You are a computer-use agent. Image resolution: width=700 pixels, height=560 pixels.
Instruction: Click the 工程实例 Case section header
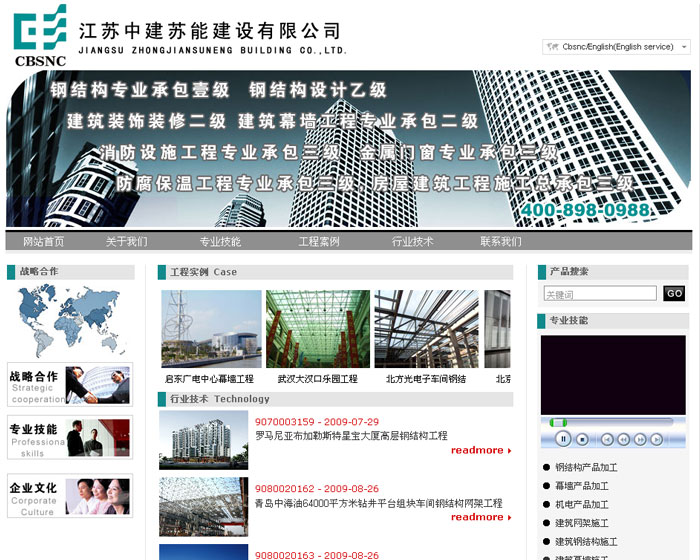click(335, 272)
